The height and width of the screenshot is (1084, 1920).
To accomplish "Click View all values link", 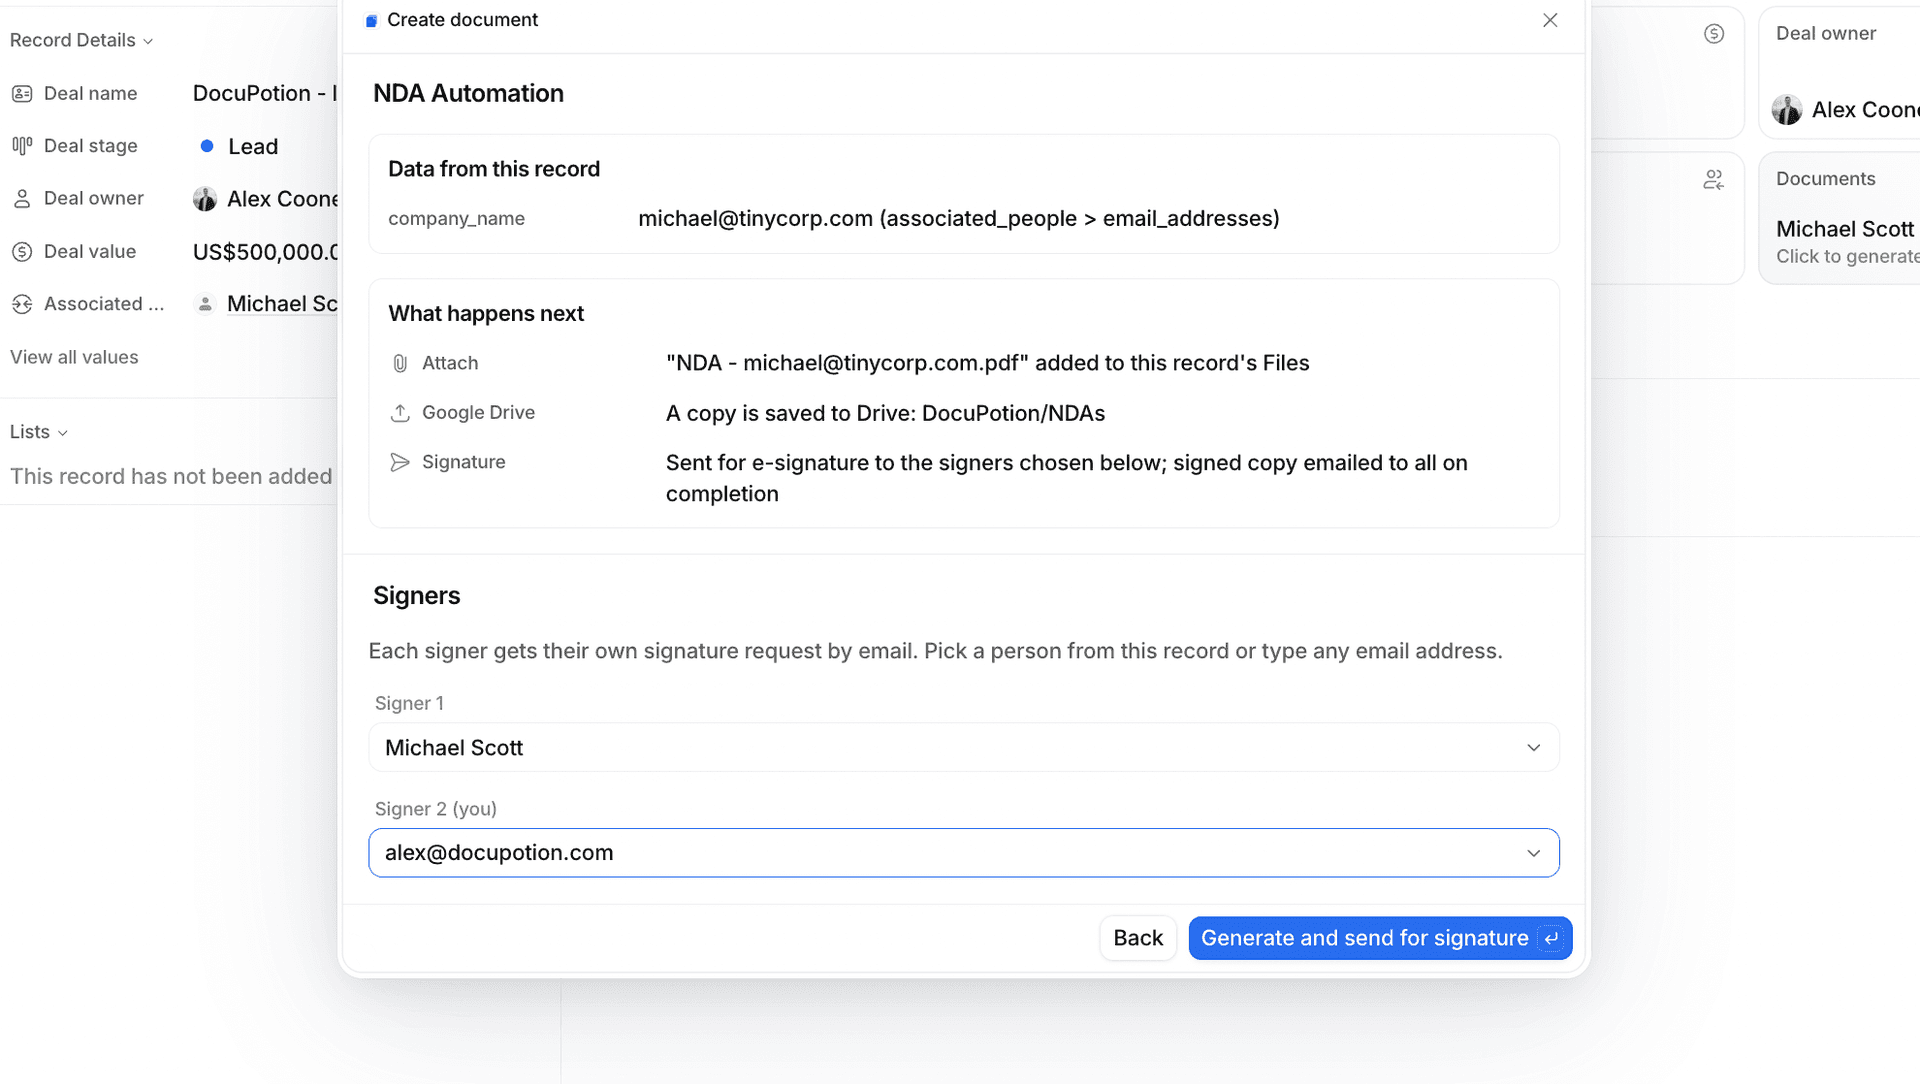I will click(x=74, y=357).
